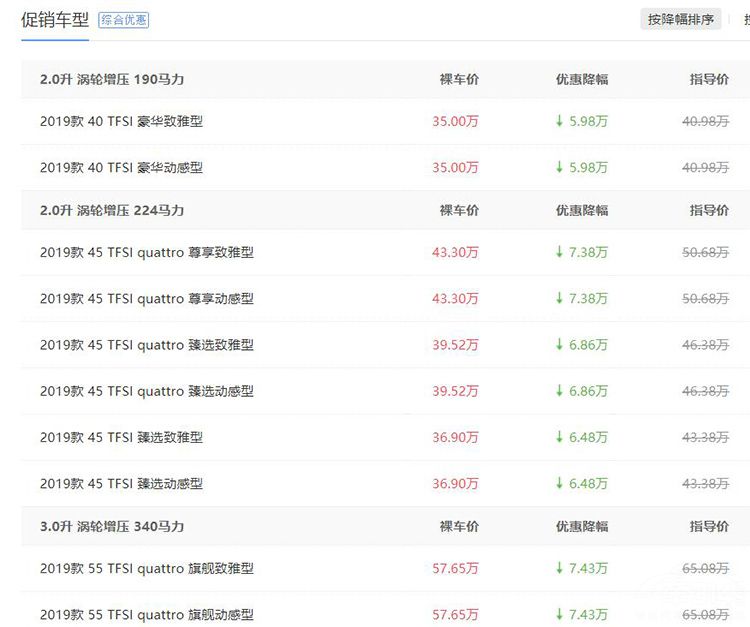Screen dimensions: 750x627
Task: Click 43.30万 price of 尊享动感型
Action: [455, 299]
